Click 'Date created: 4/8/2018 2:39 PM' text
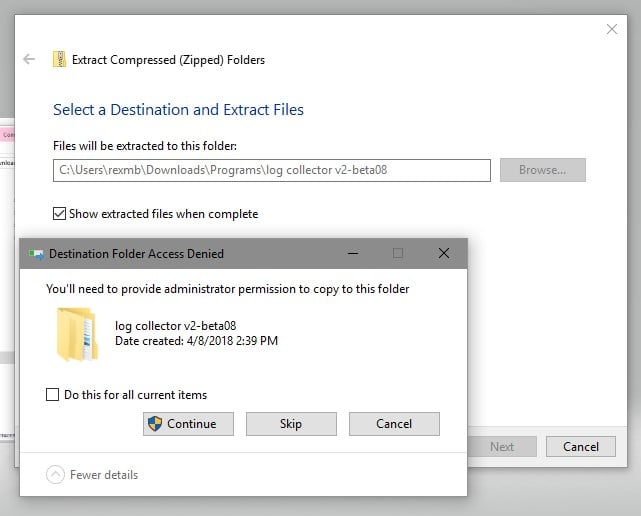This screenshot has height=516, width=641. (196, 341)
